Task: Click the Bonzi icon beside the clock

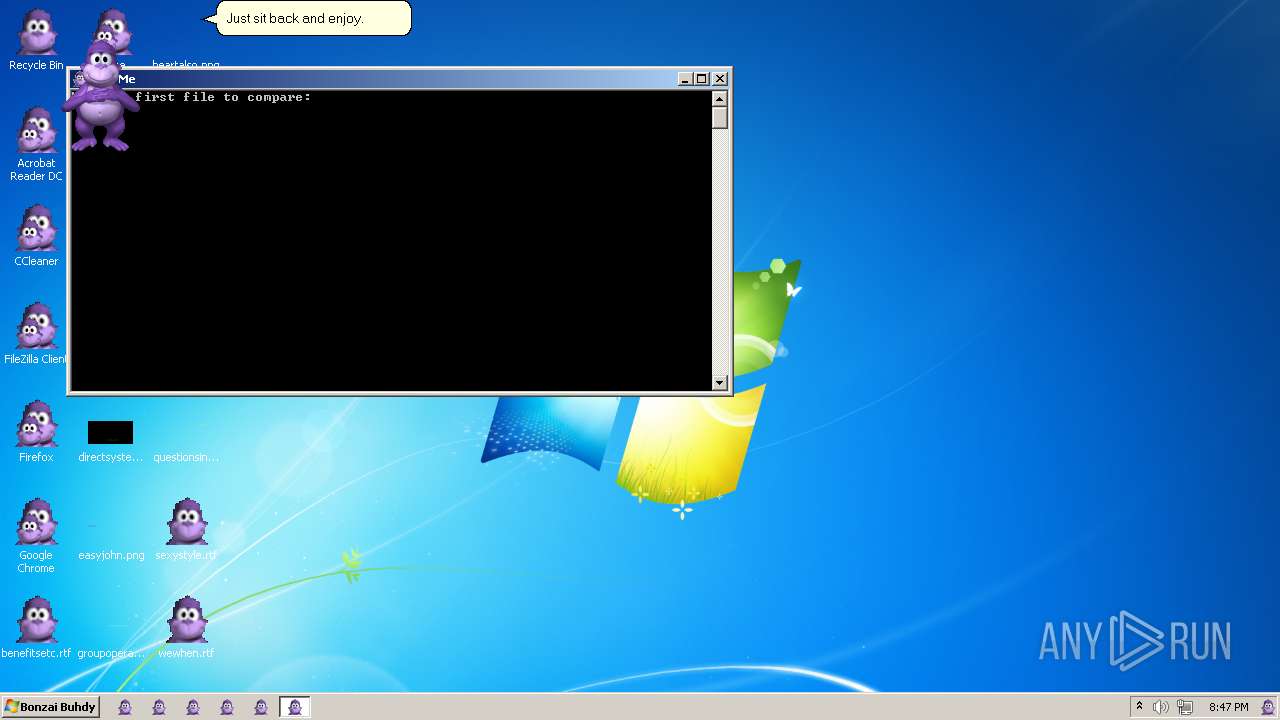Action: click(x=1268, y=707)
